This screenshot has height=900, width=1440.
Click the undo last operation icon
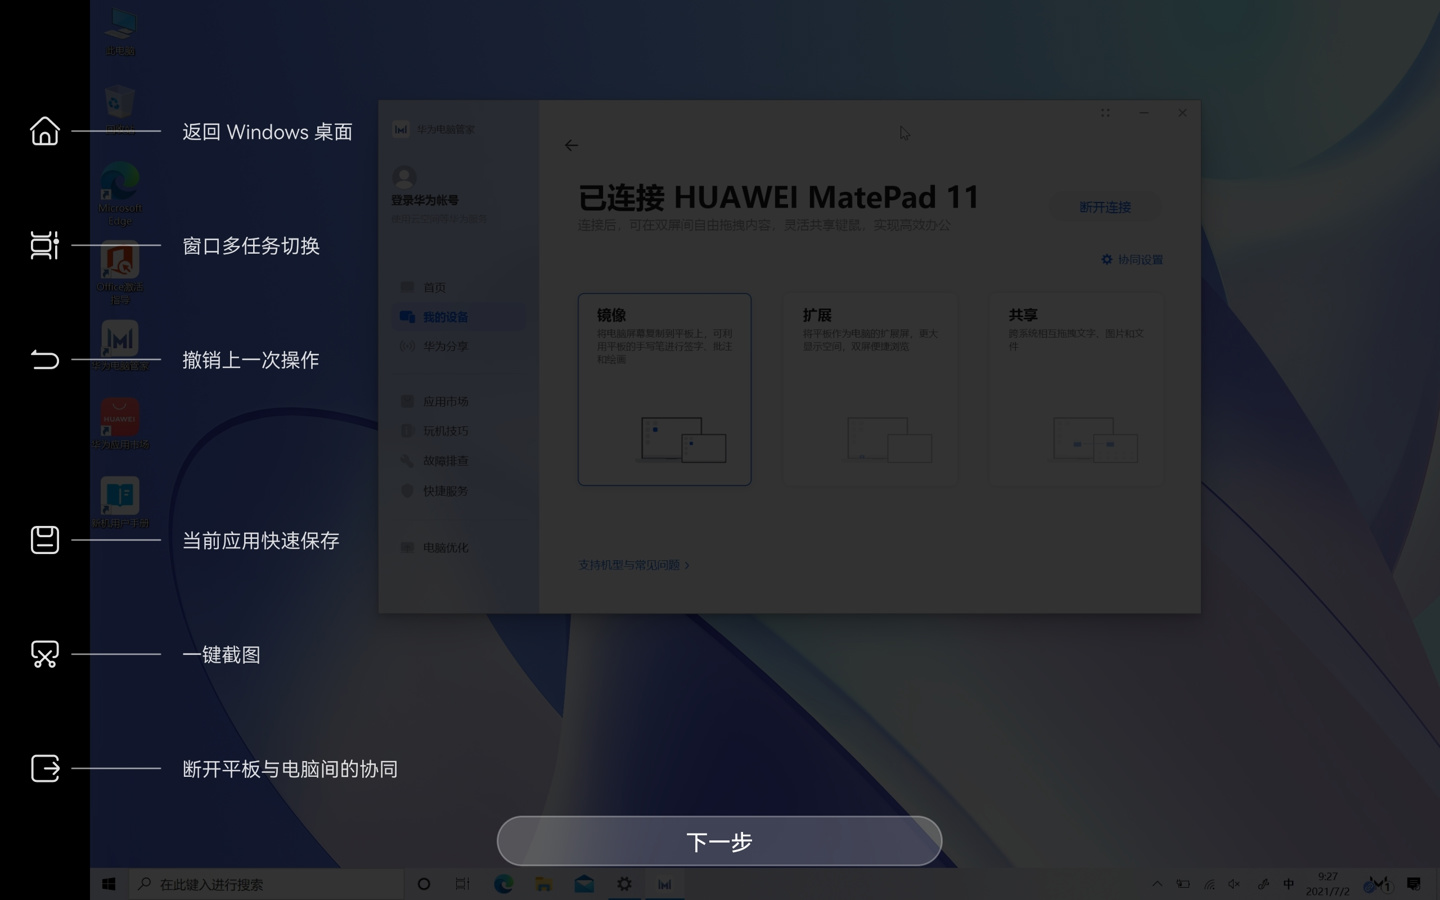(45, 359)
